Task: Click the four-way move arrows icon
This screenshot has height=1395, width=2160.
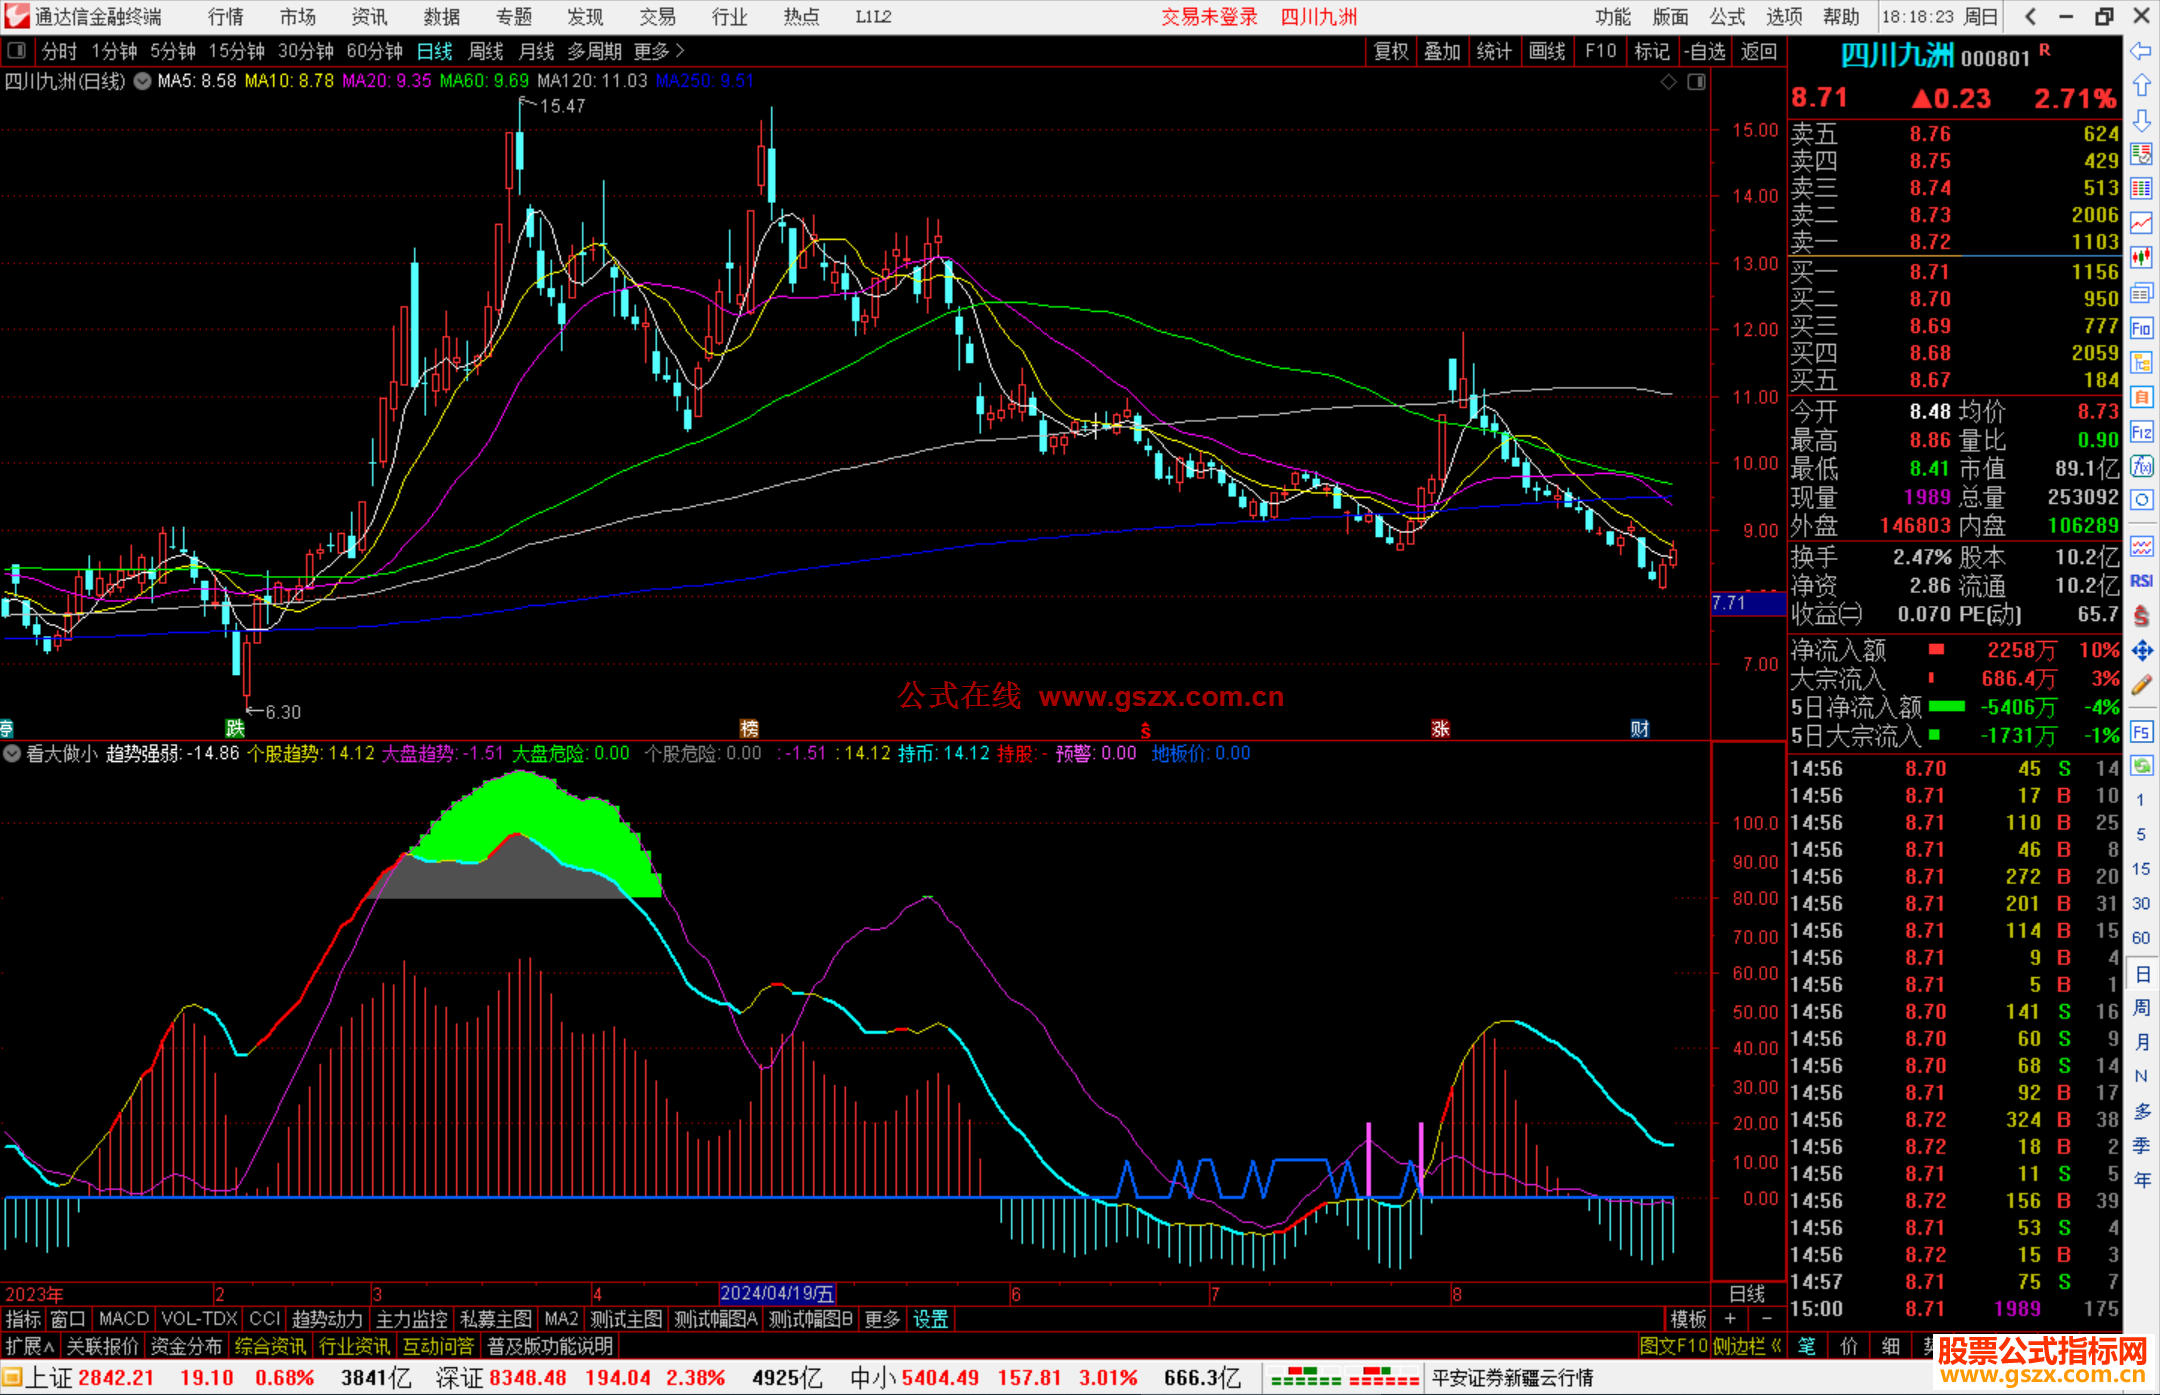Action: pyautogui.click(x=2141, y=651)
